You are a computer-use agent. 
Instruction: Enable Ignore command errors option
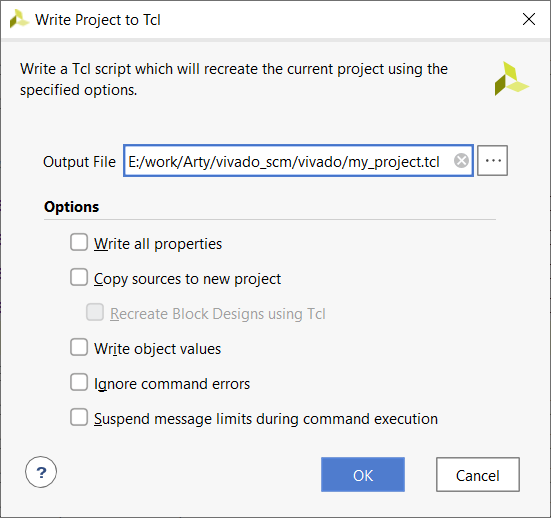point(79,382)
